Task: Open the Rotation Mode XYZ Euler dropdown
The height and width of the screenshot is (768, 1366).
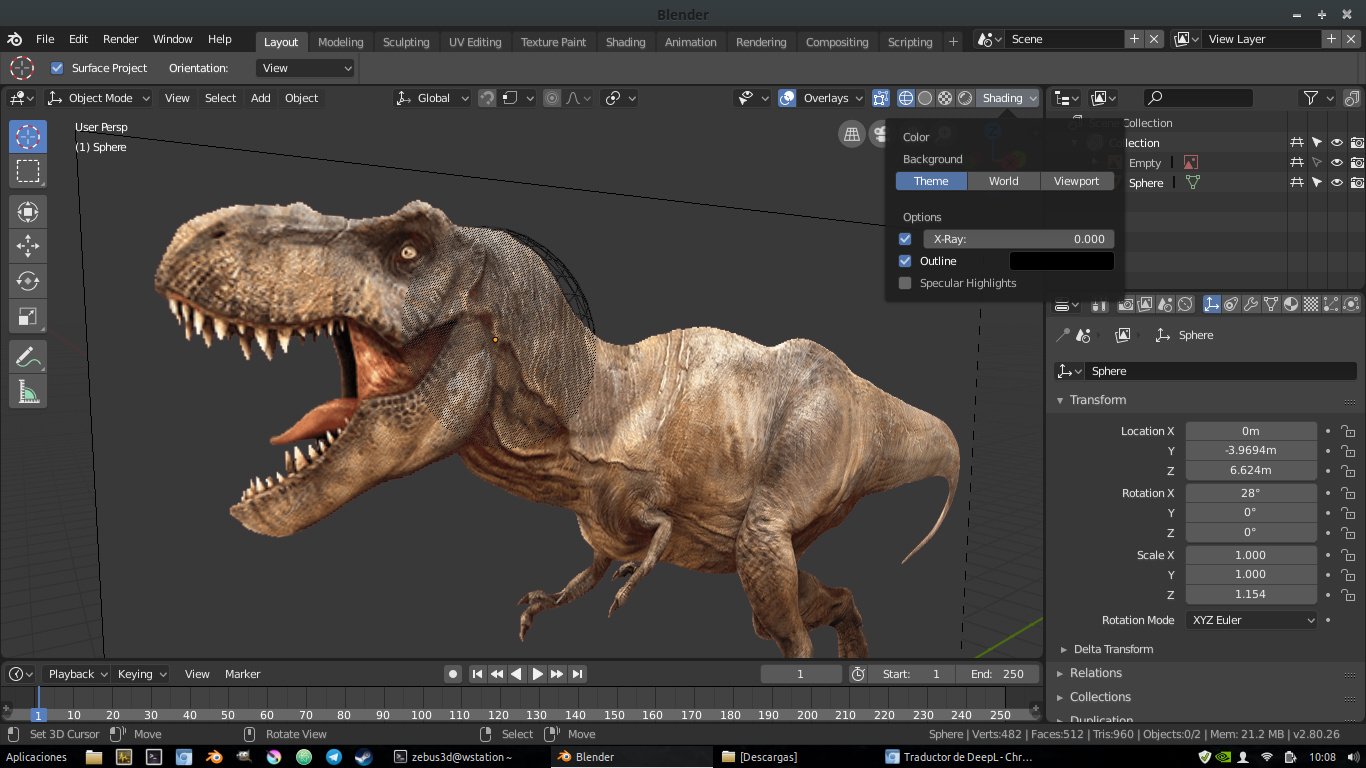Action: coord(1252,620)
